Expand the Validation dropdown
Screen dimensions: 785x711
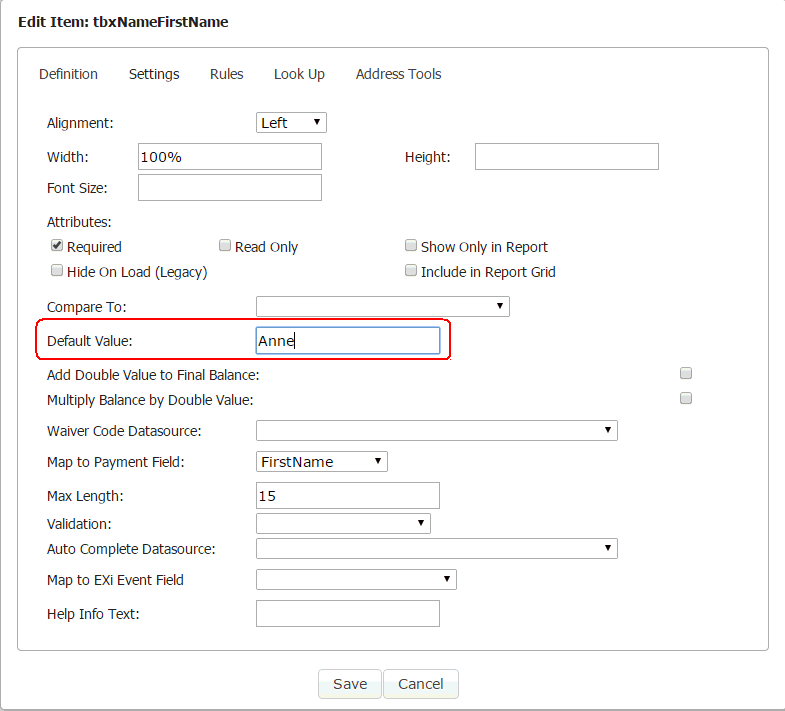(x=343, y=524)
